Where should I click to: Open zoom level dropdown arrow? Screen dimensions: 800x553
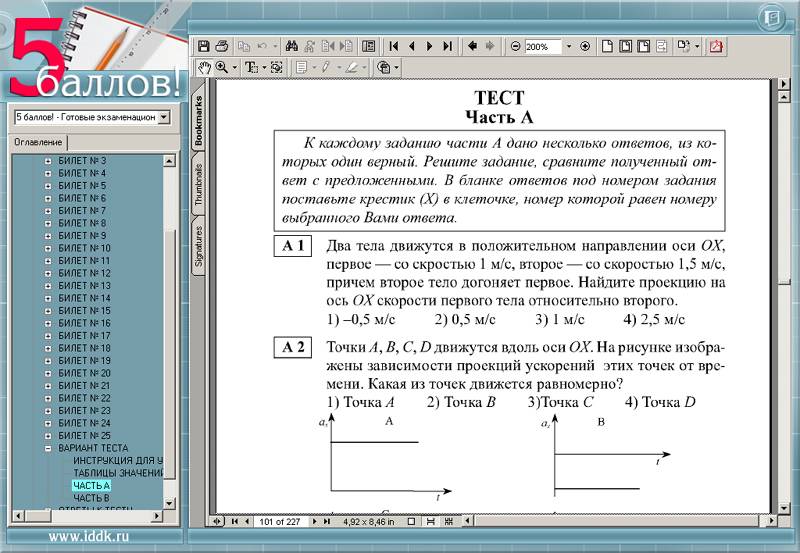point(569,46)
